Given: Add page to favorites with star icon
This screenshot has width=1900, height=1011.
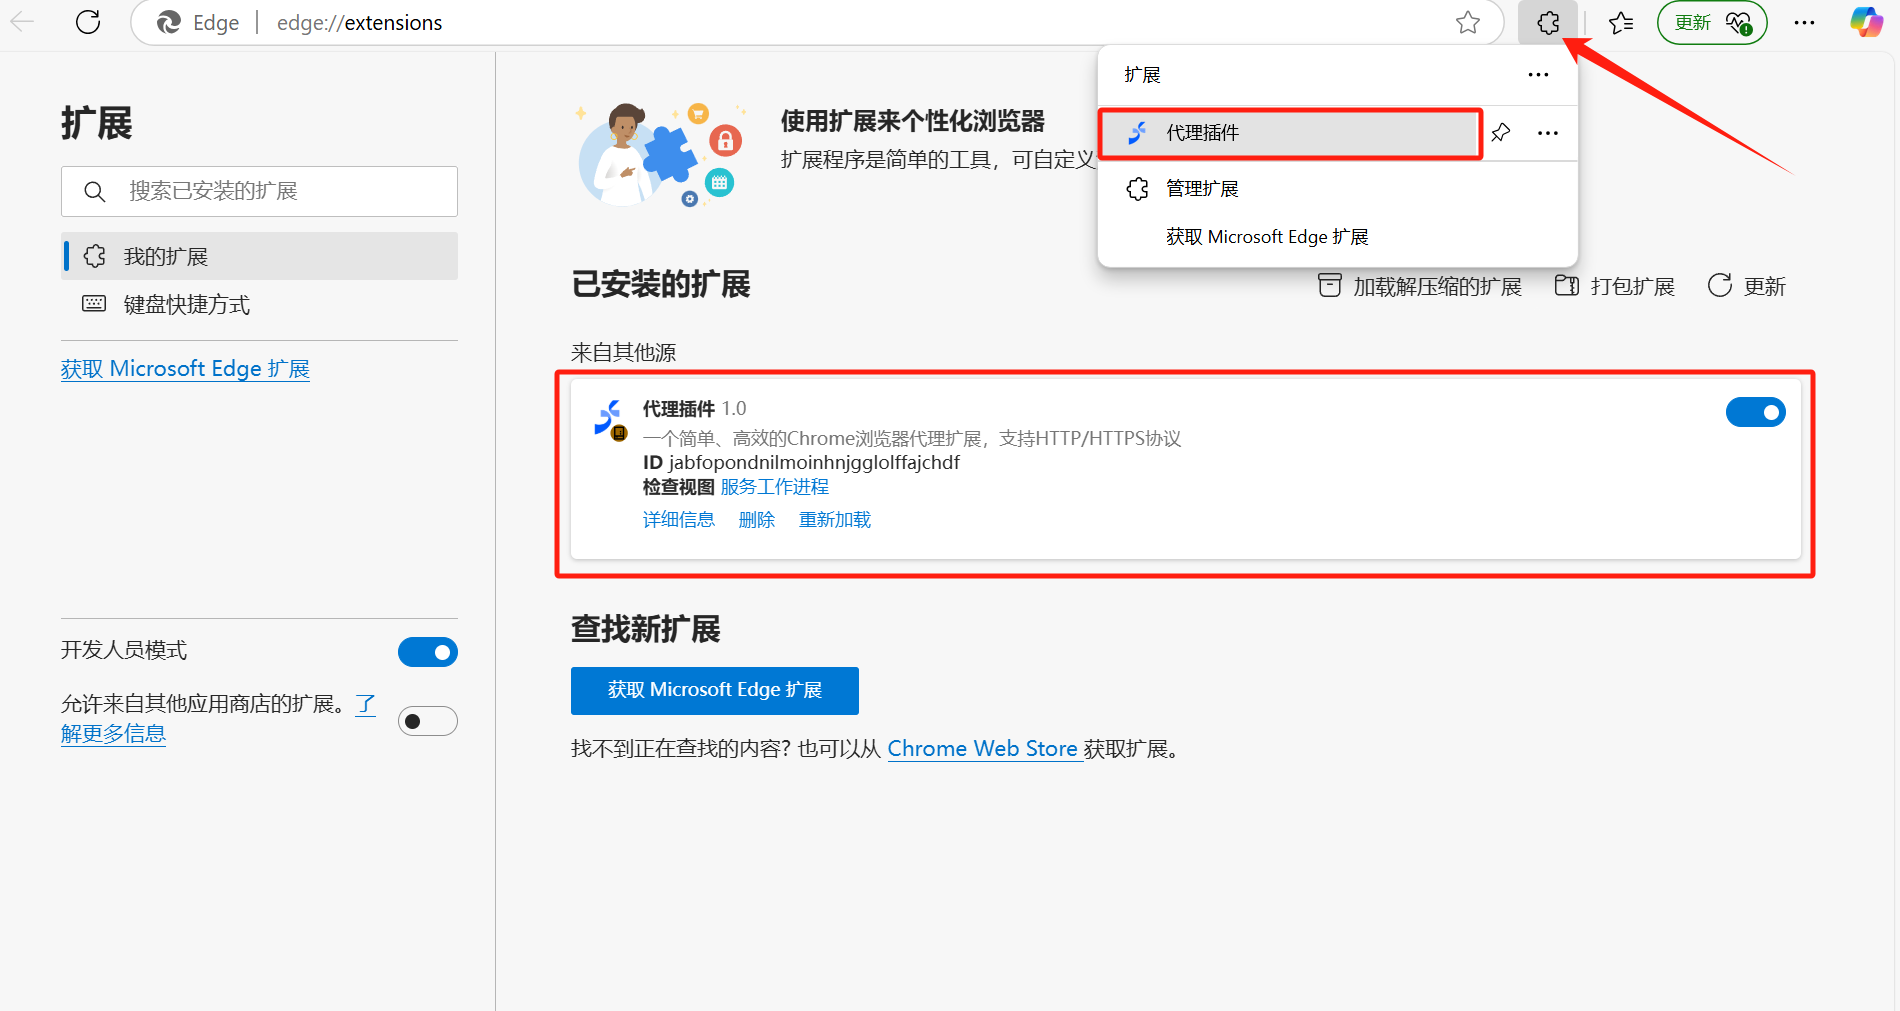Looking at the screenshot, I should coord(1467,23).
